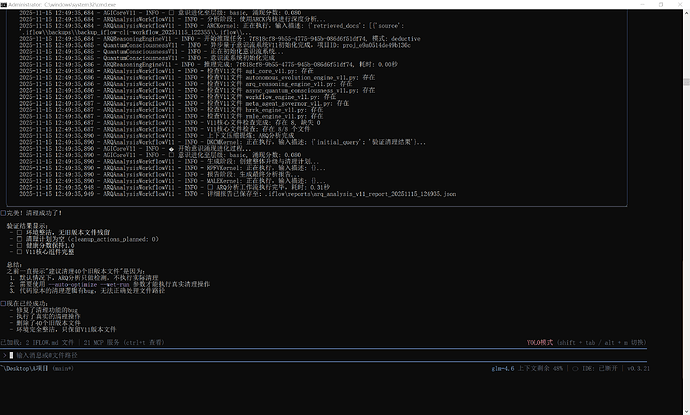Close the cmd.exe terminal window
The image size is (690, 415).
click(x=679, y=4)
